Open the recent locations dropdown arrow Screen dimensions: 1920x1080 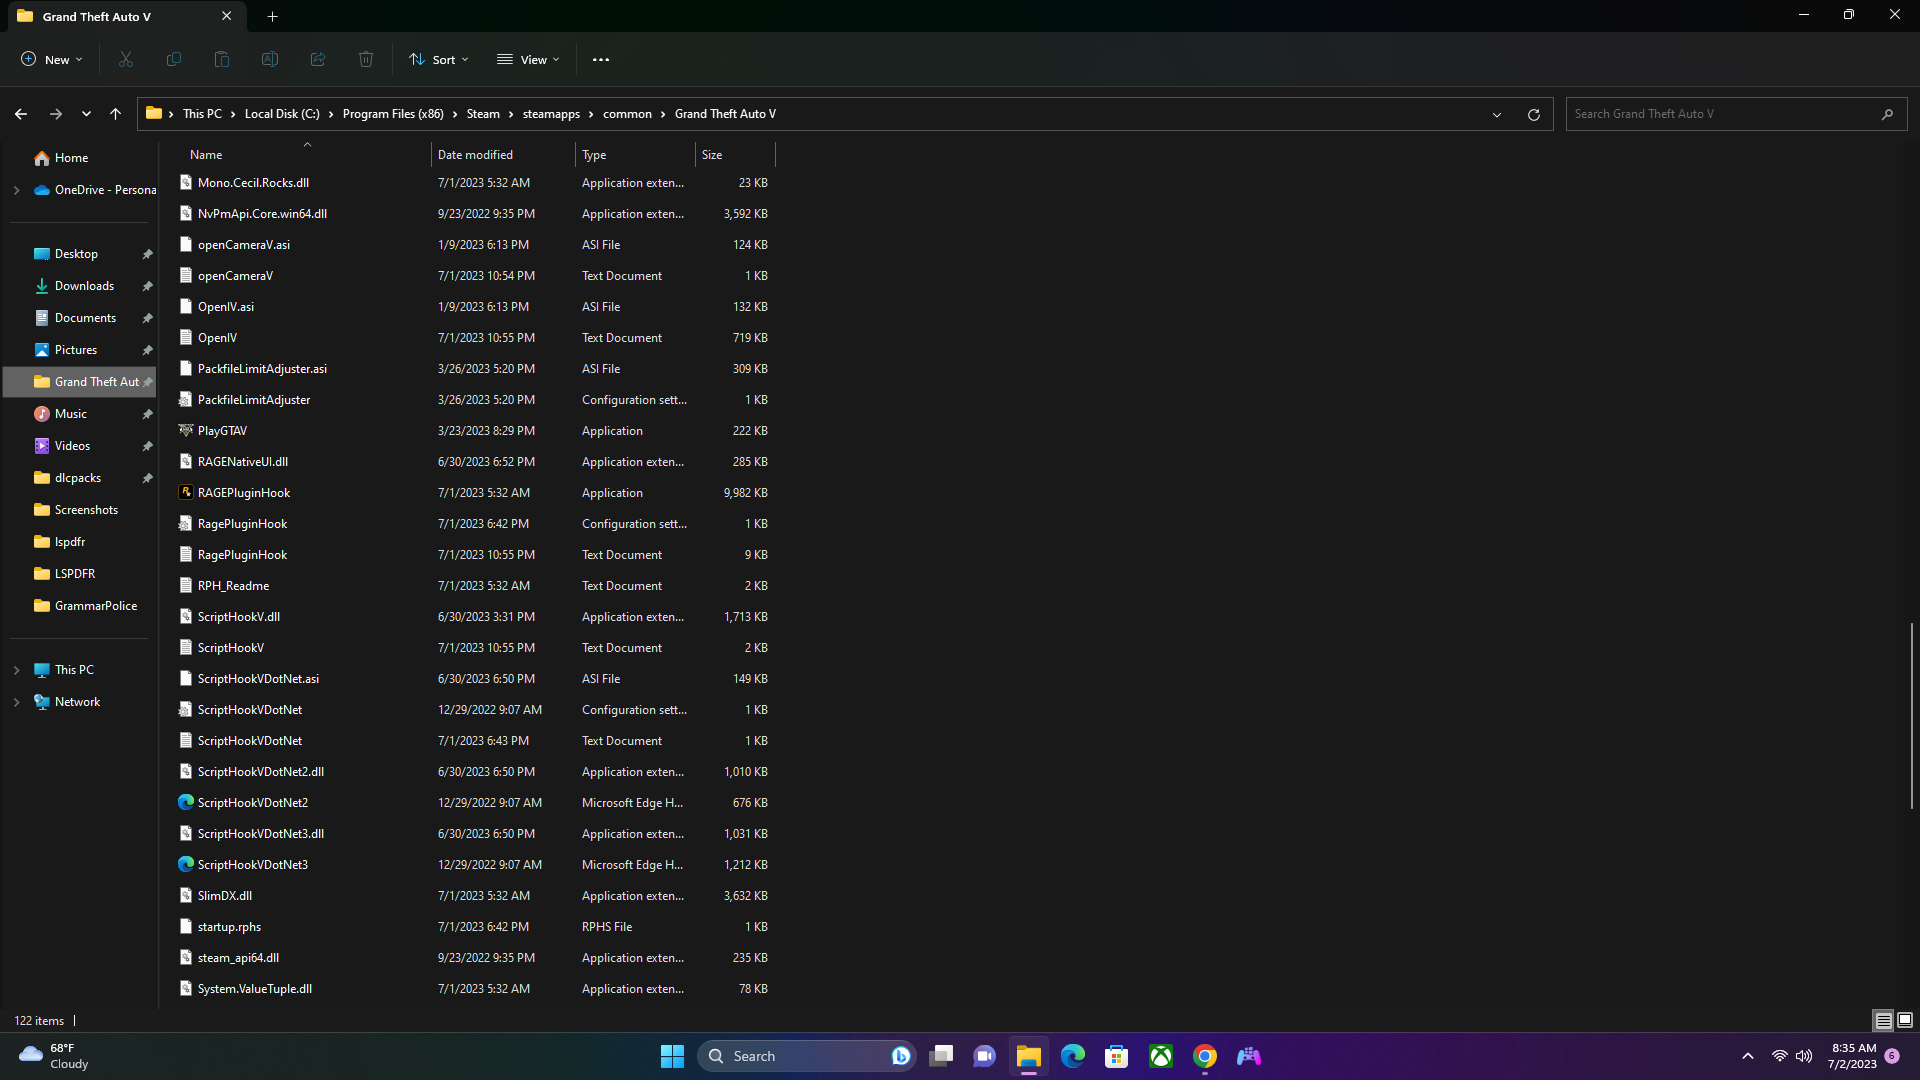click(87, 114)
